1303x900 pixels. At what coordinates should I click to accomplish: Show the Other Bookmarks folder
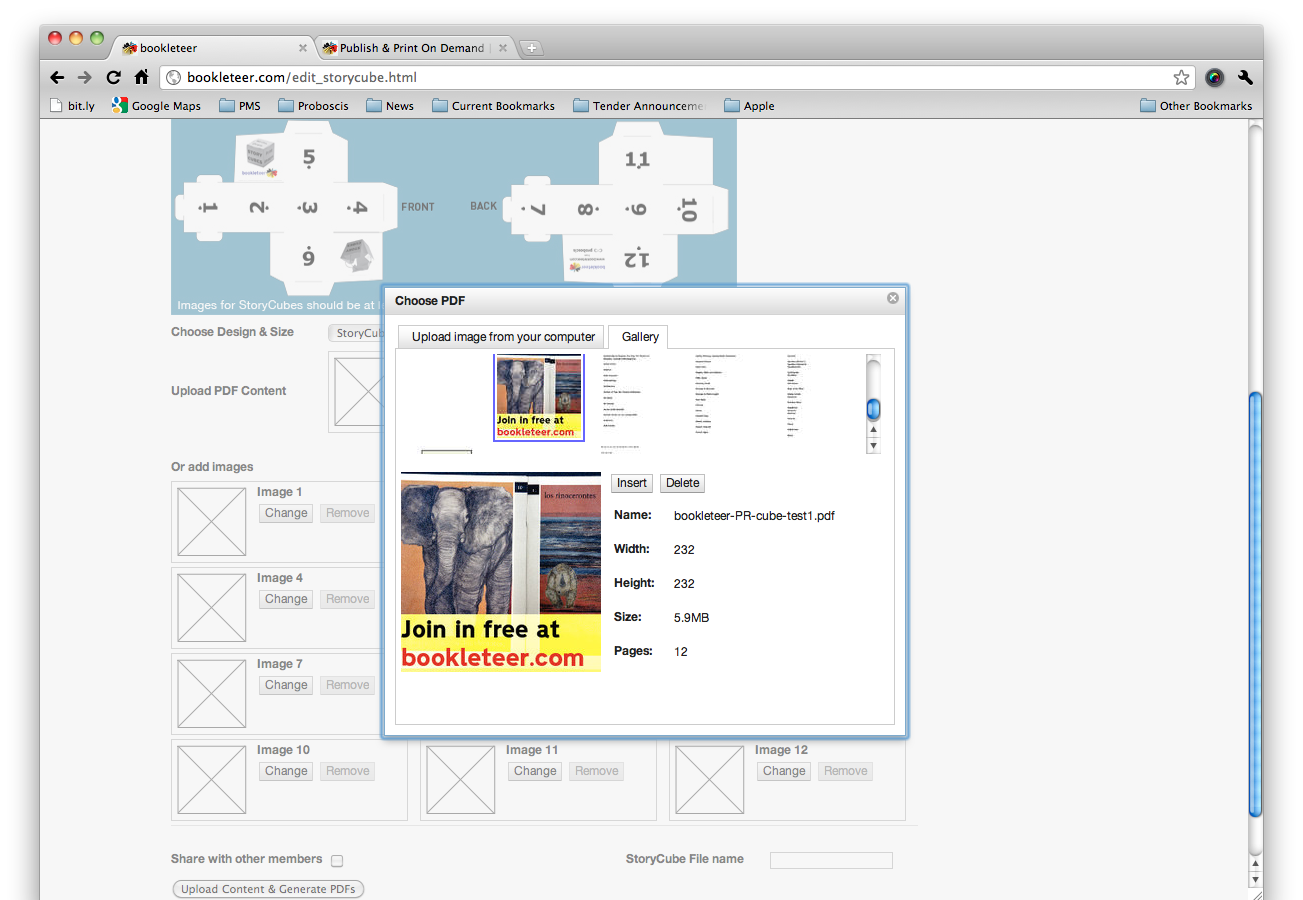tap(1197, 105)
